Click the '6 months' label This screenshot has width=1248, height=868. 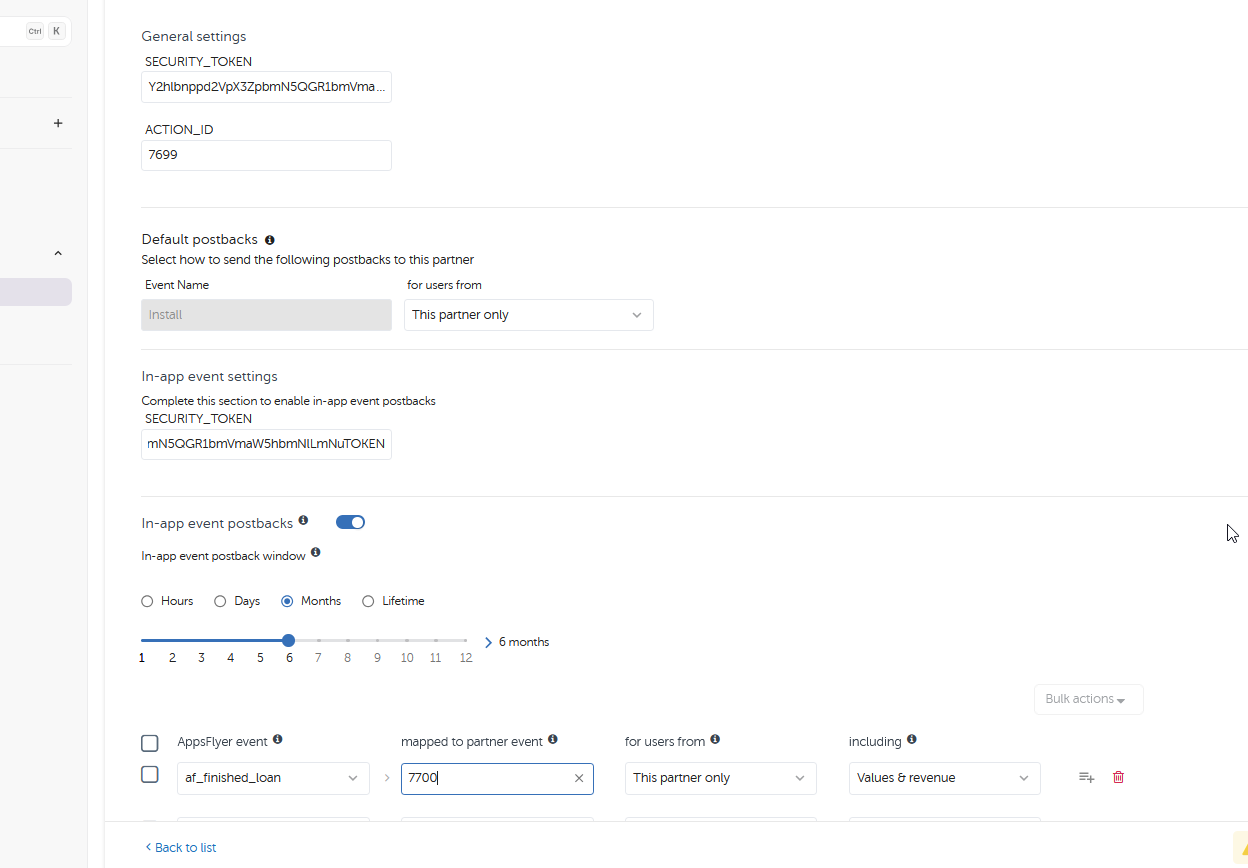(524, 642)
